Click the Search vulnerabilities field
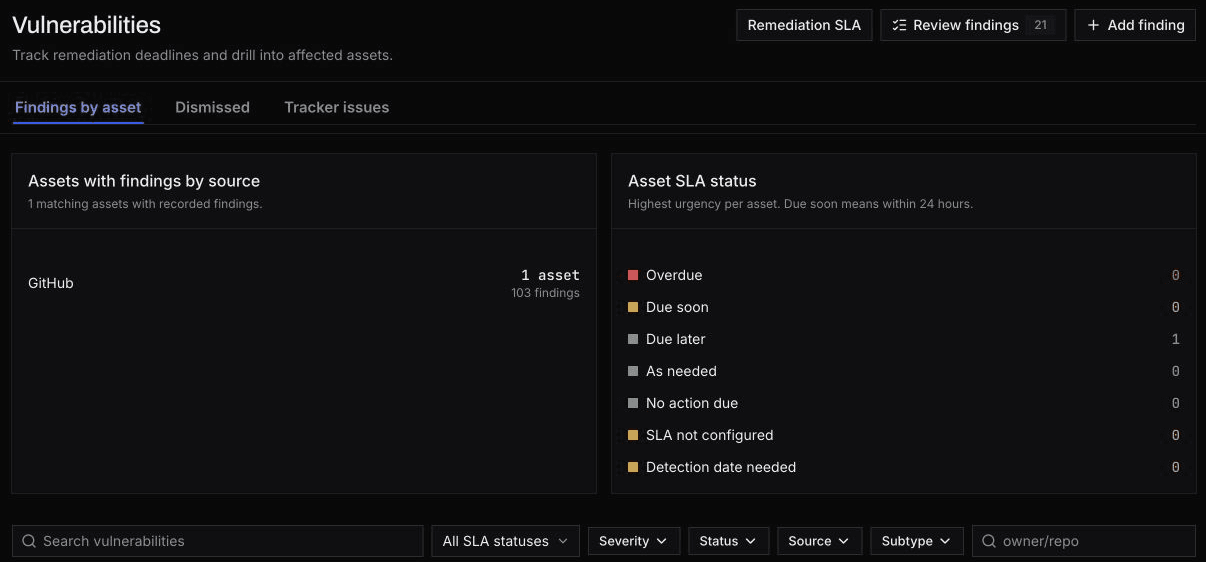This screenshot has width=1206, height=562. point(218,541)
